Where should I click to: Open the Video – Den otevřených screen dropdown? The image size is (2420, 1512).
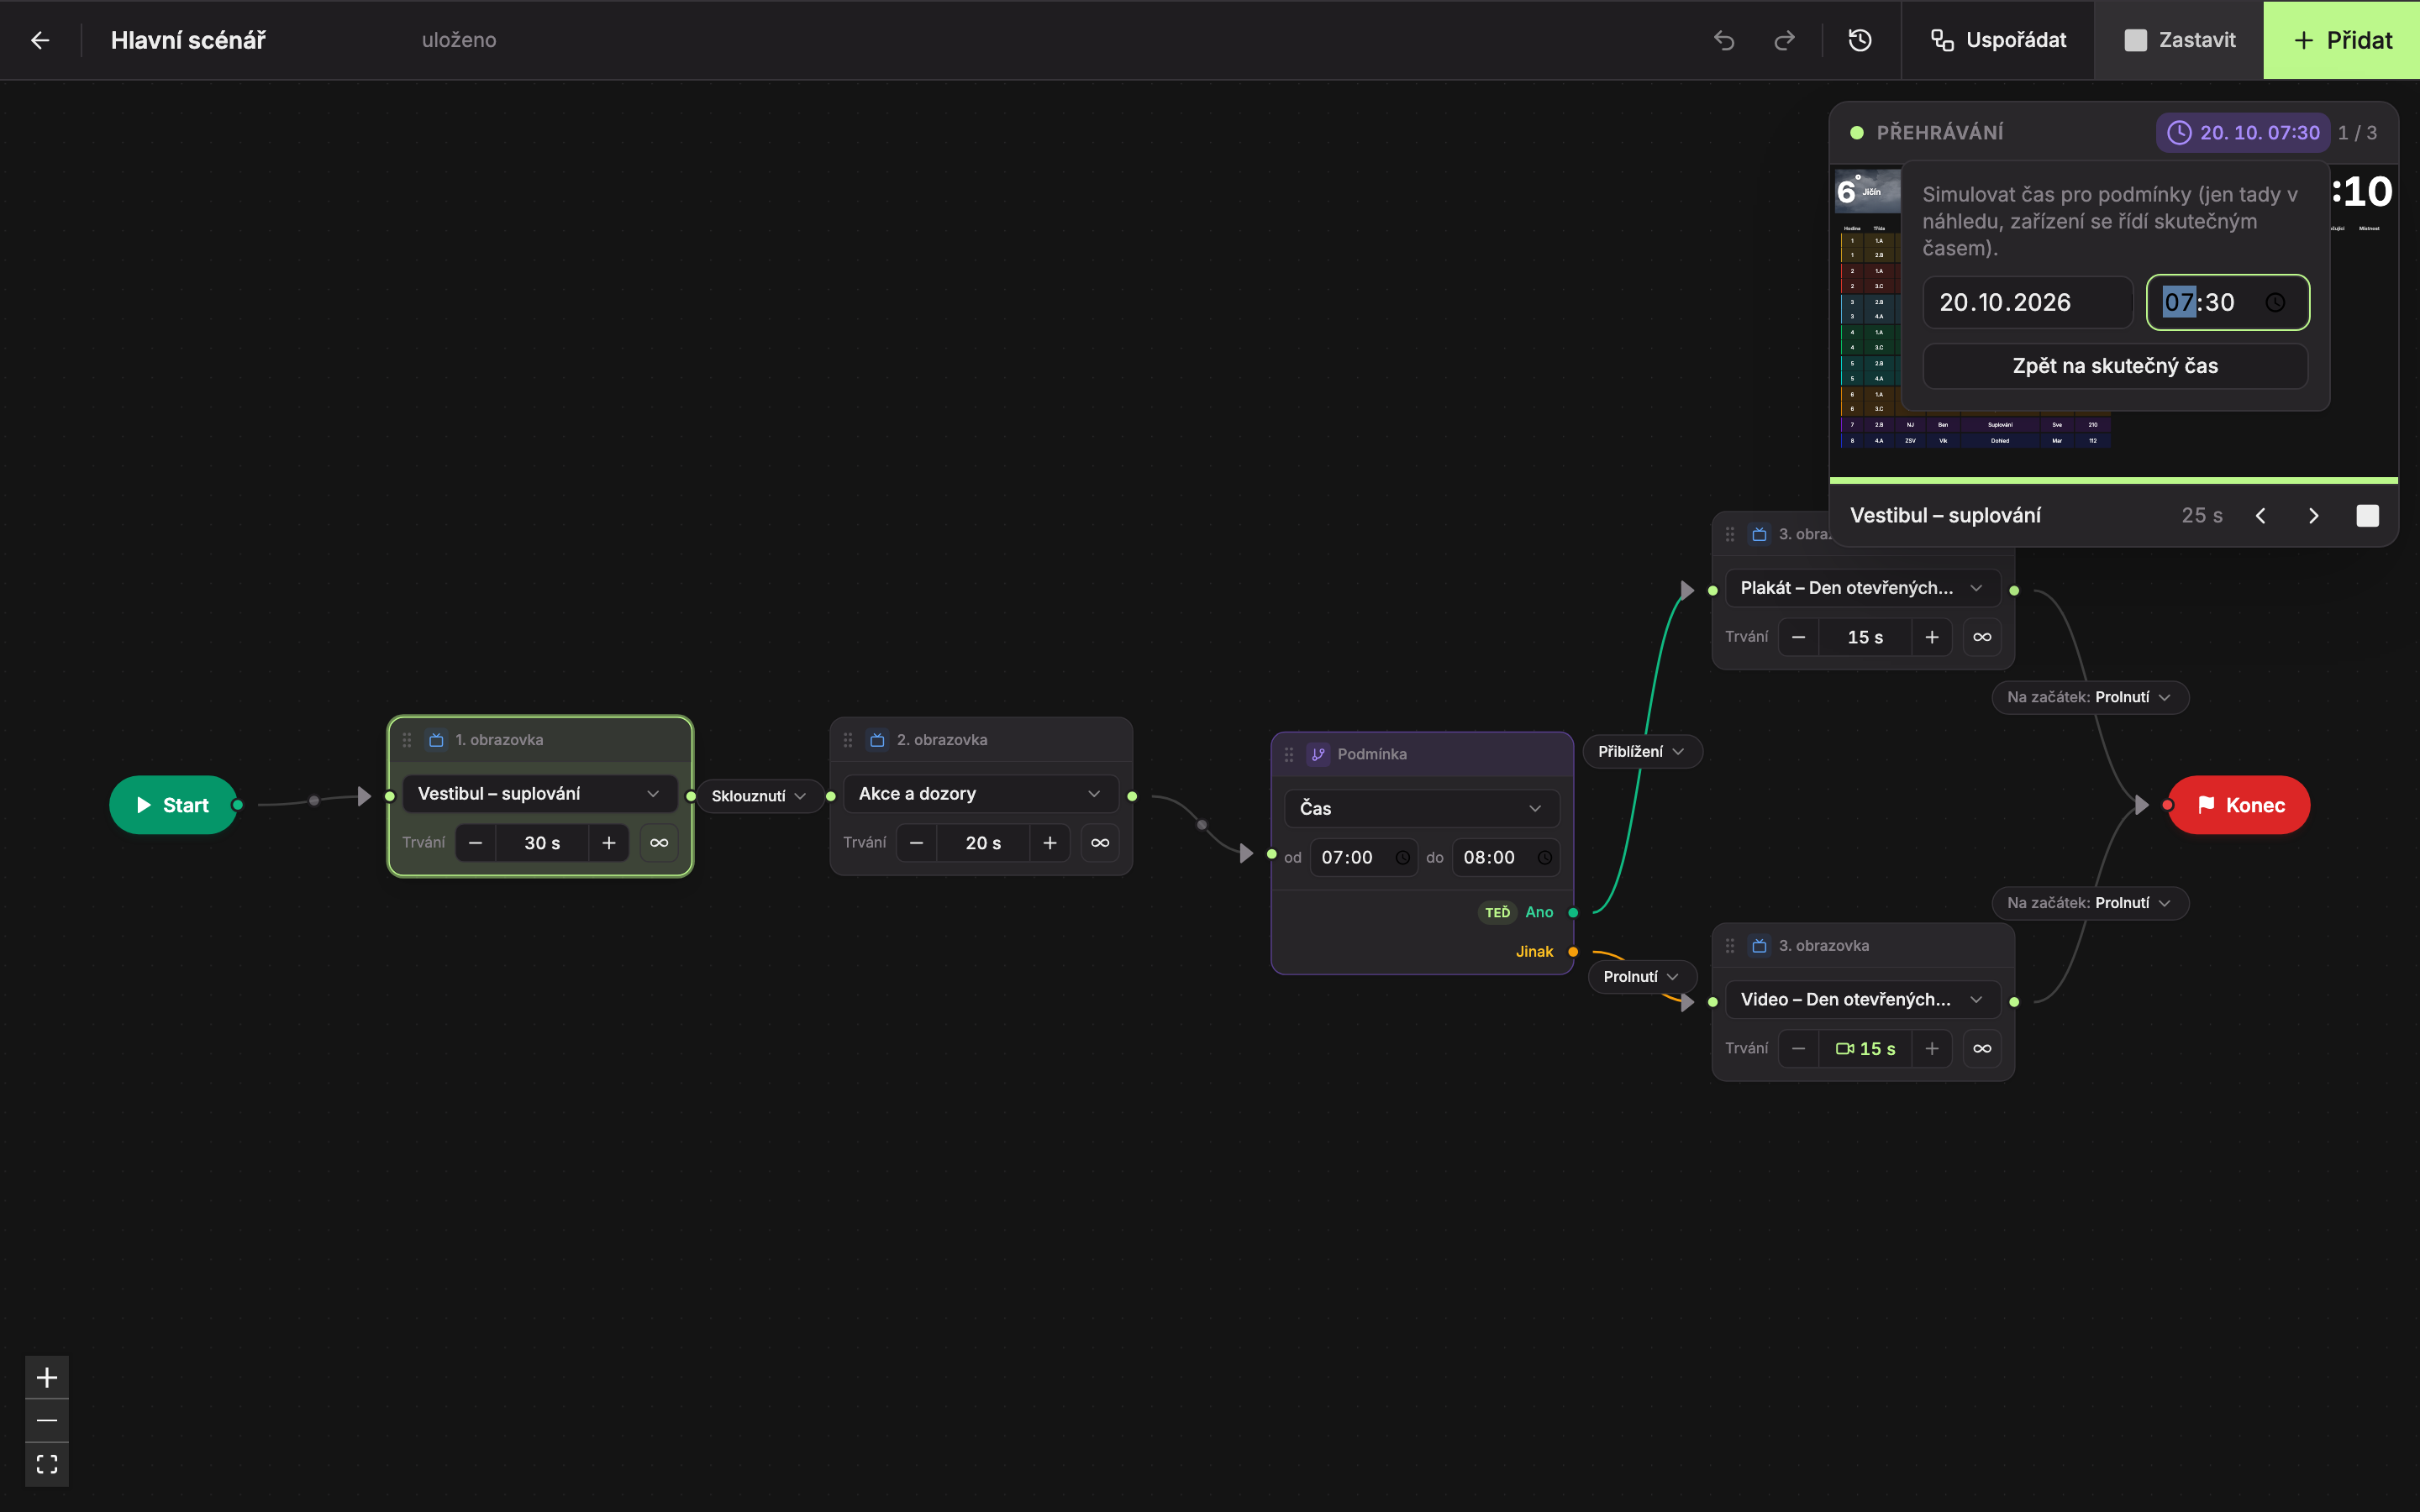pos(1862,1000)
